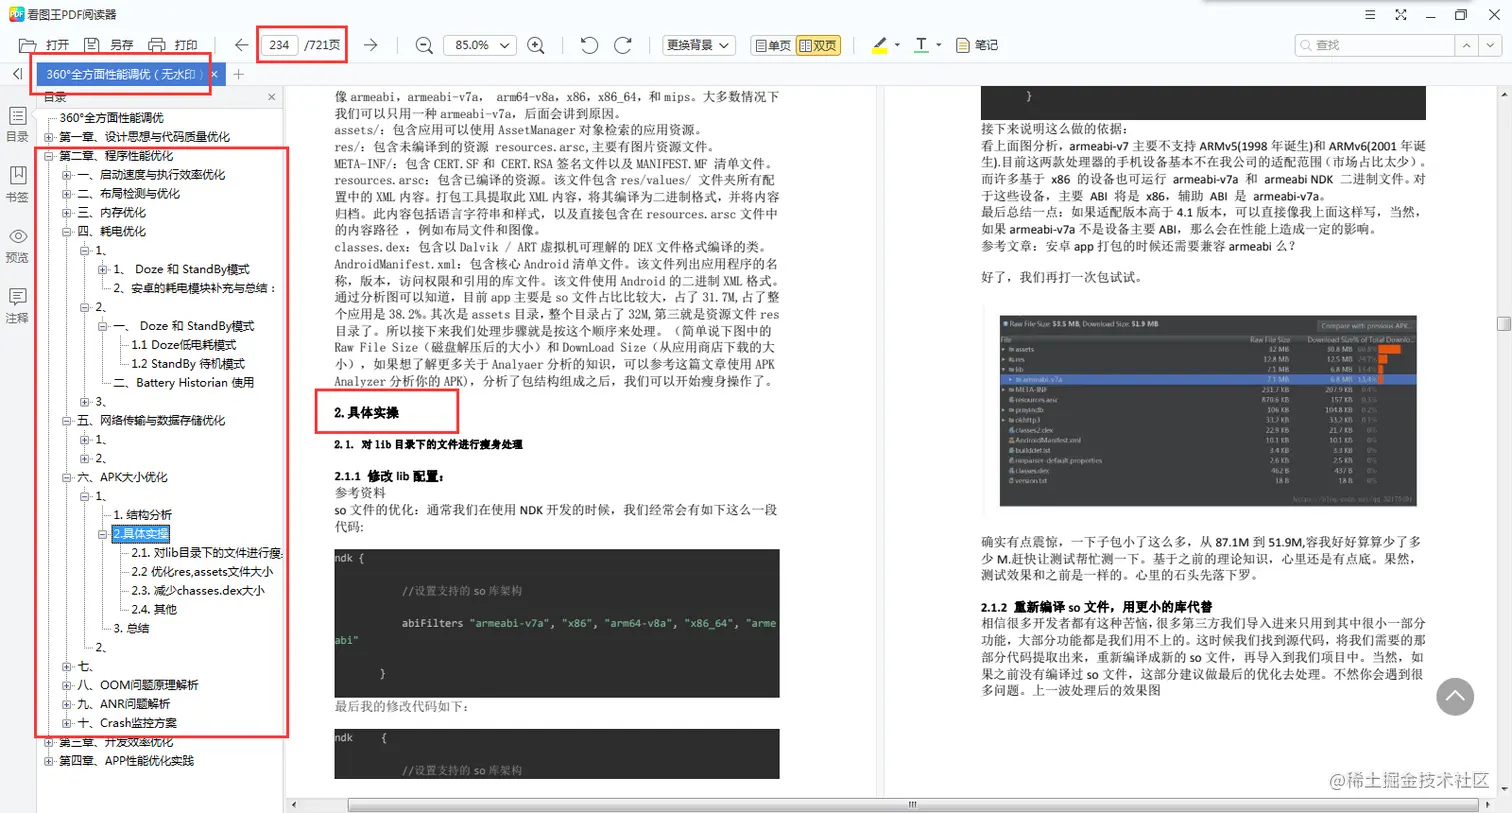Print the document via the 打印 icon
Screen dimensions: 1512x813
[157, 45]
